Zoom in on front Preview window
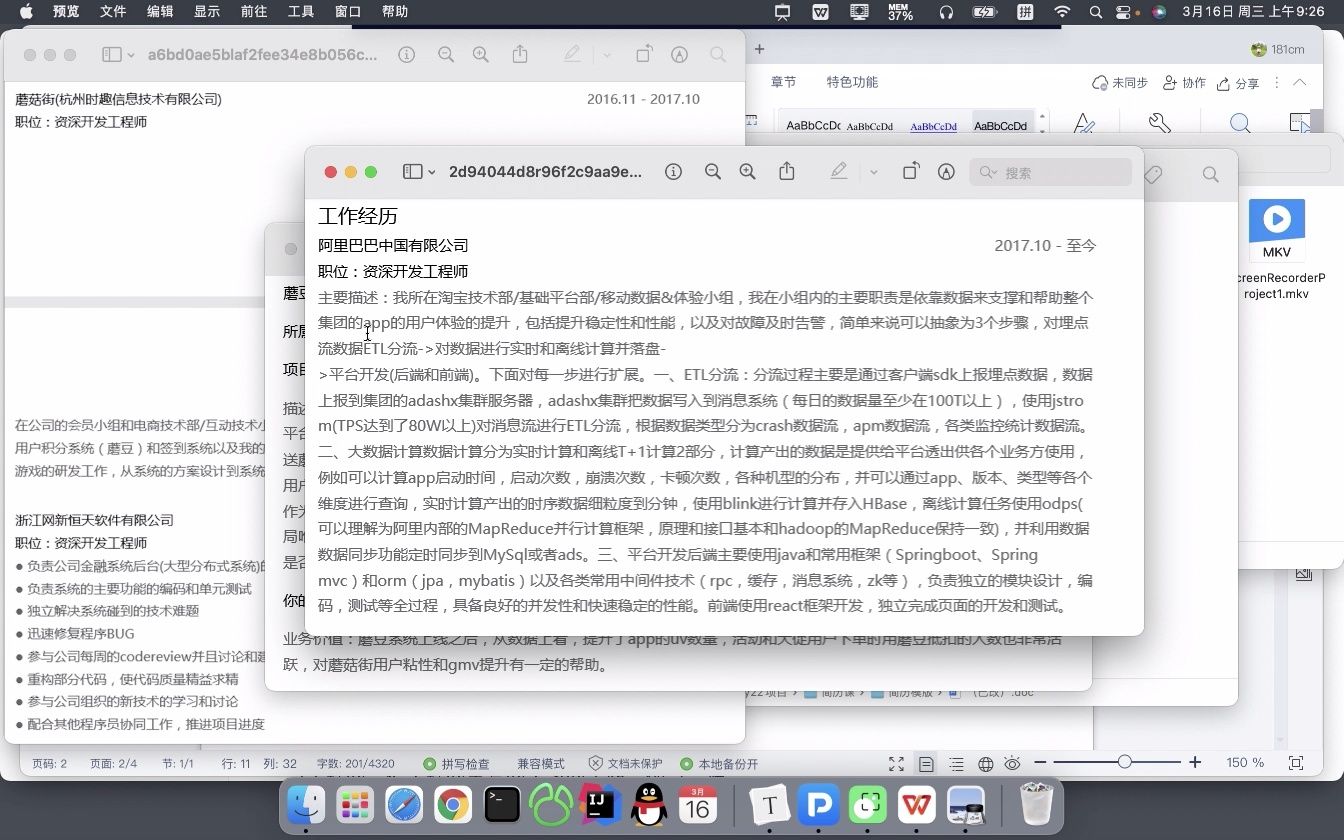 coord(747,172)
